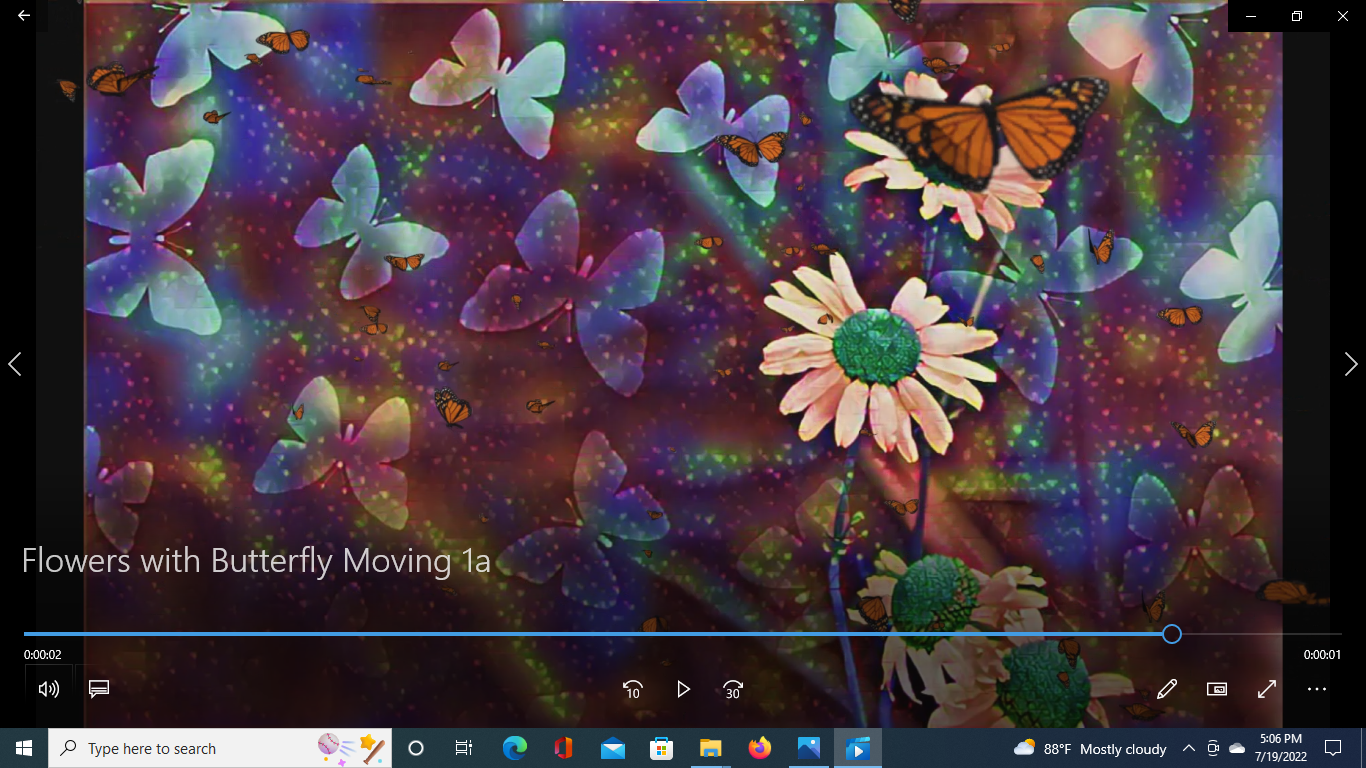Enter full screen with diagonal arrows

pyautogui.click(x=1267, y=689)
